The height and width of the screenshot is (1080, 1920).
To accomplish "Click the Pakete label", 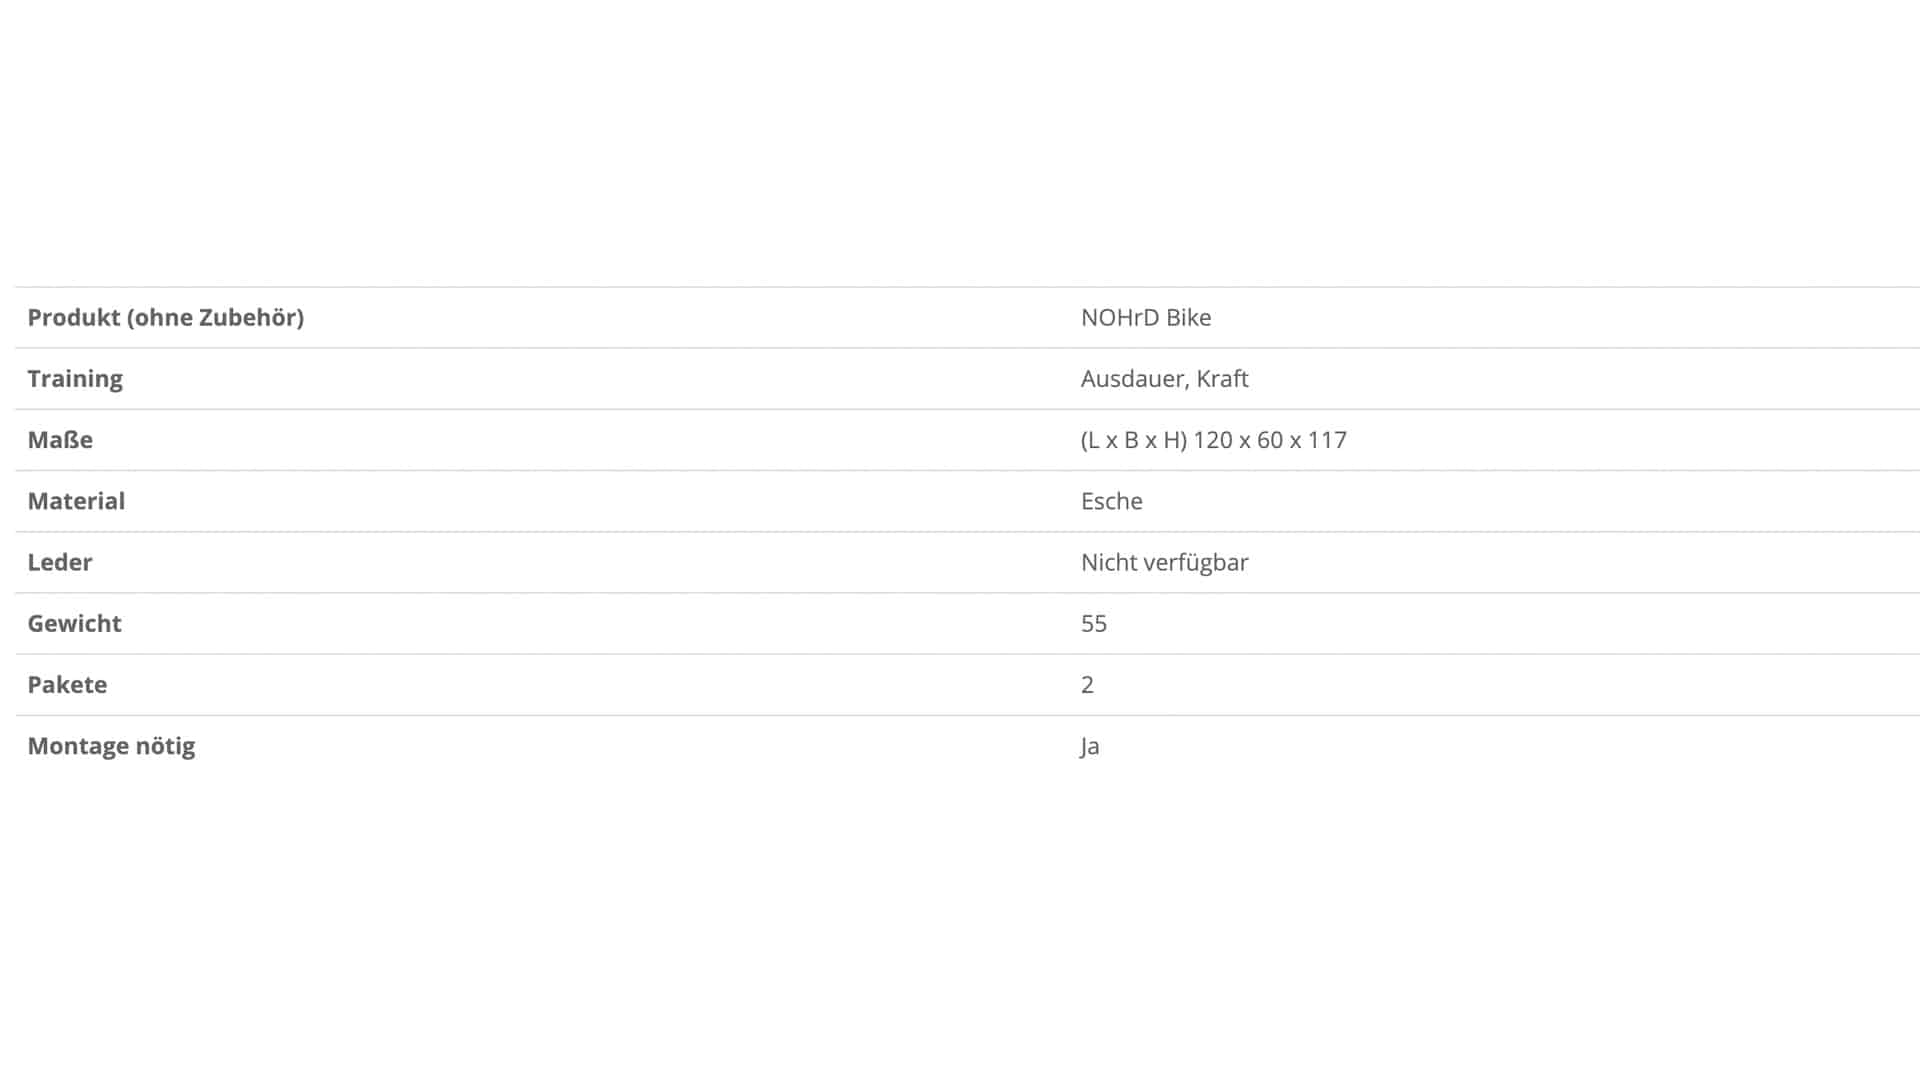I will (x=67, y=685).
